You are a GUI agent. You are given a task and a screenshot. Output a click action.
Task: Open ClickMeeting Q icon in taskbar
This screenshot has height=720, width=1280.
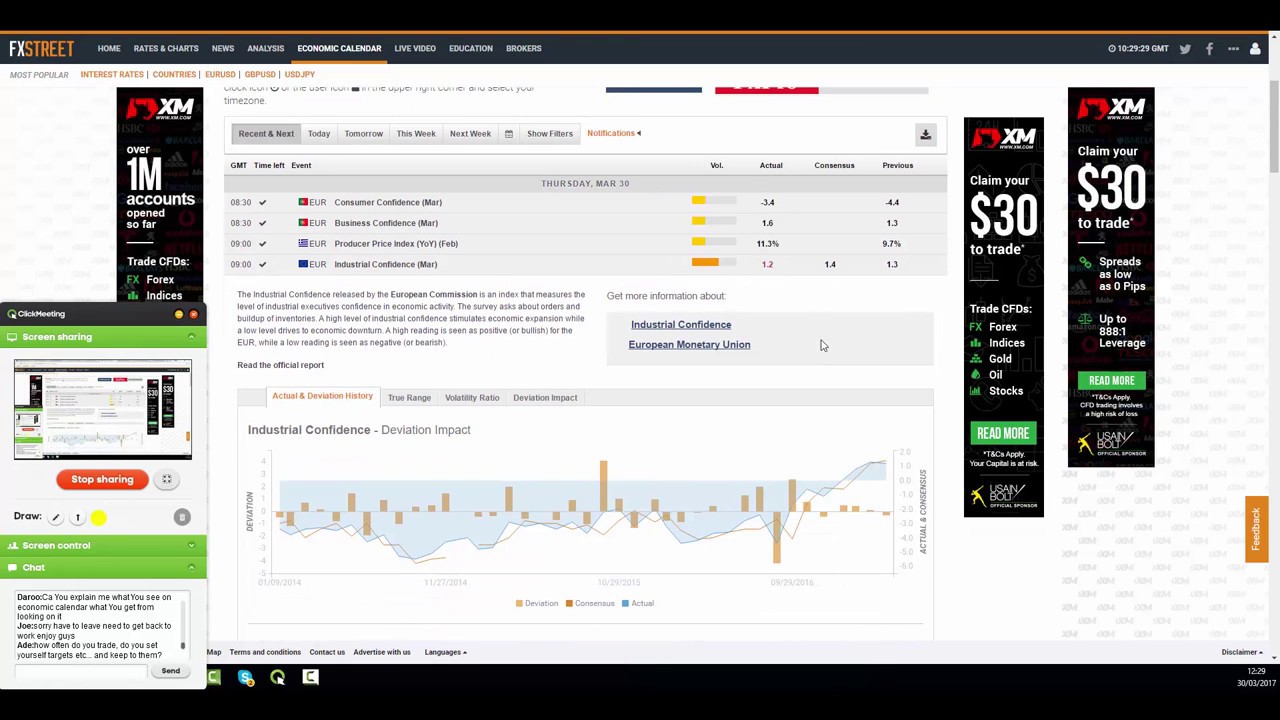tap(277, 678)
